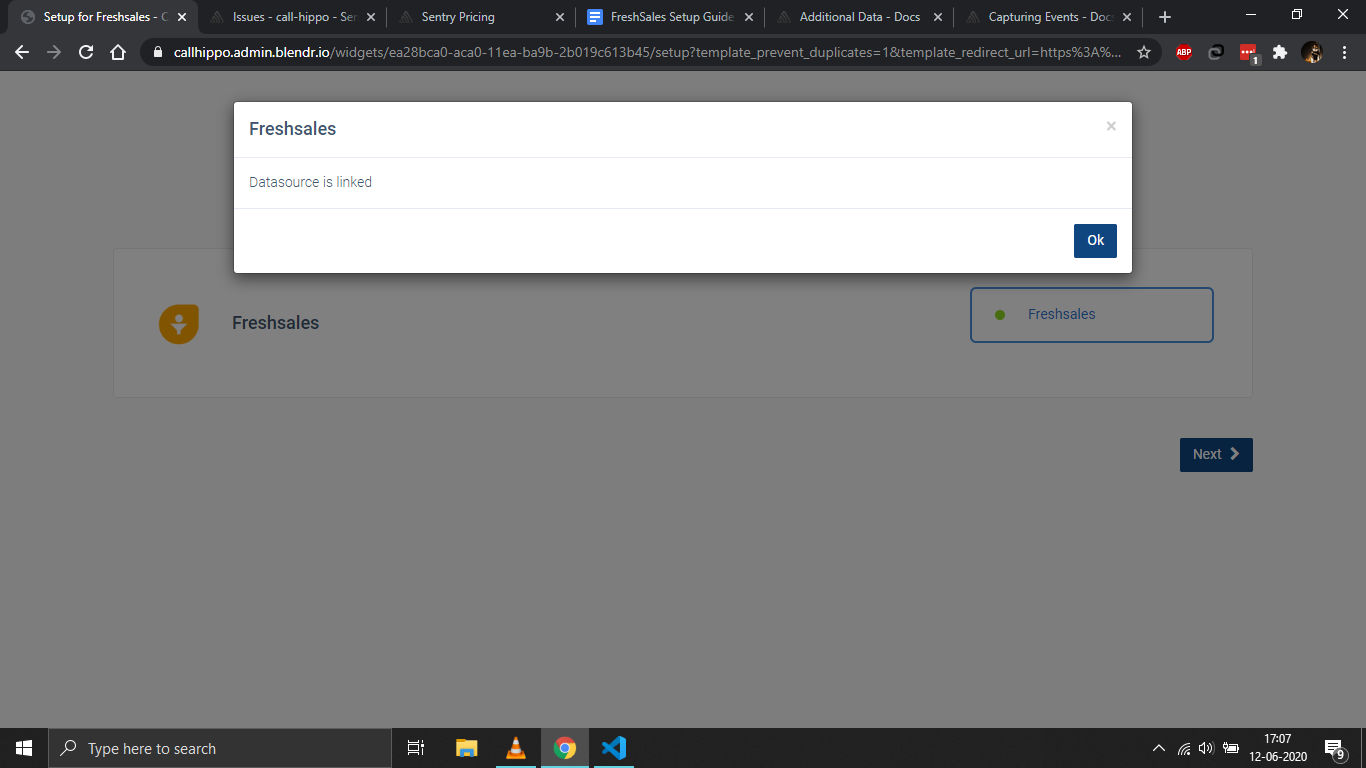Open the Adblock Plus extension
The height and width of the screenshot is (768, 1366).
click(x=1184, y=53)
